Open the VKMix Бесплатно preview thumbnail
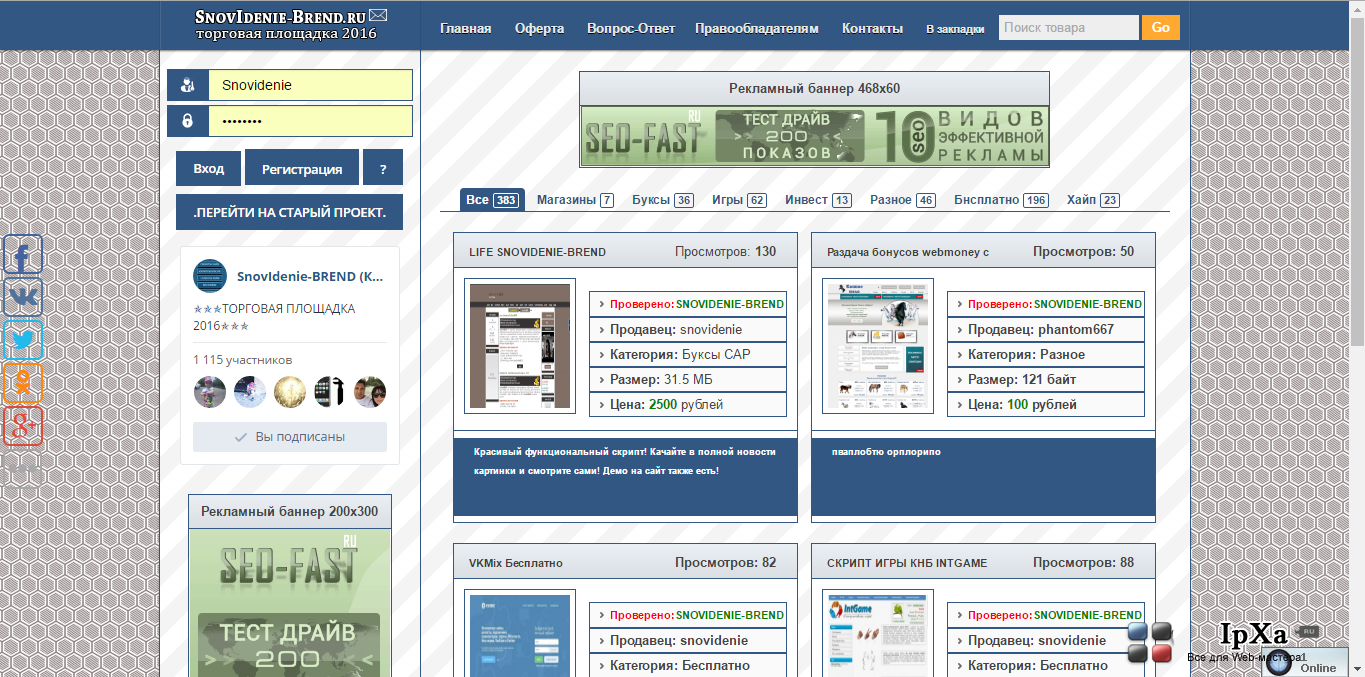1365x677 pixels. pyautogui.click(x=520, y=633)
